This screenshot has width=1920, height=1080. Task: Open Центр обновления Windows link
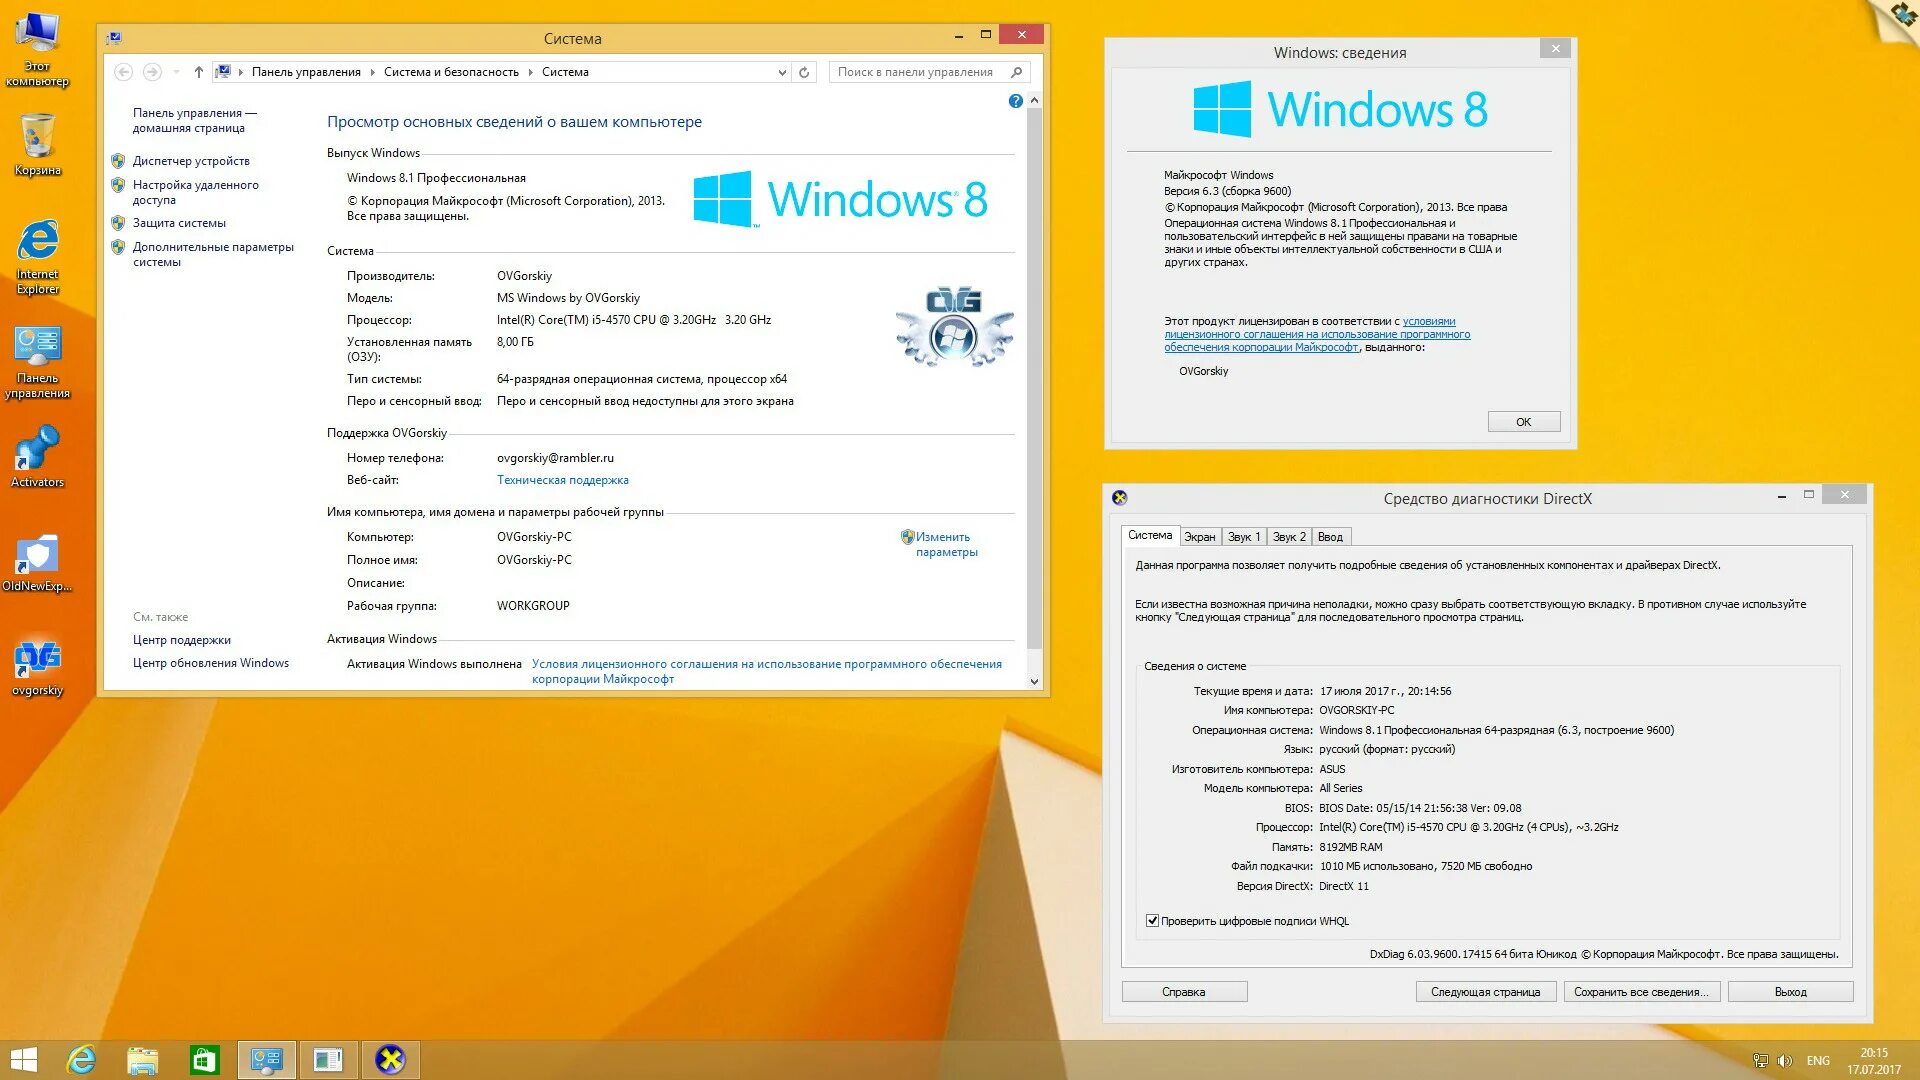(211, 663)
